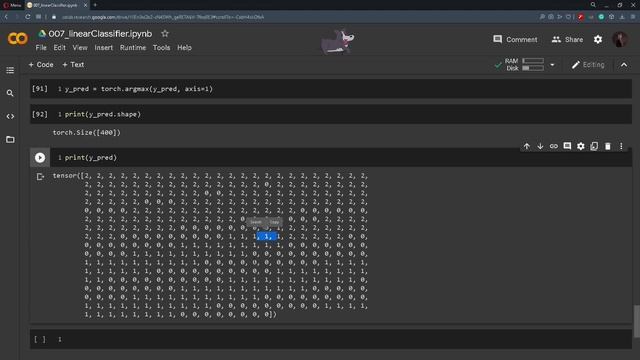Open more cell actions three-dot menu
This screenshot has width=640, height=360.
[621, 146]
